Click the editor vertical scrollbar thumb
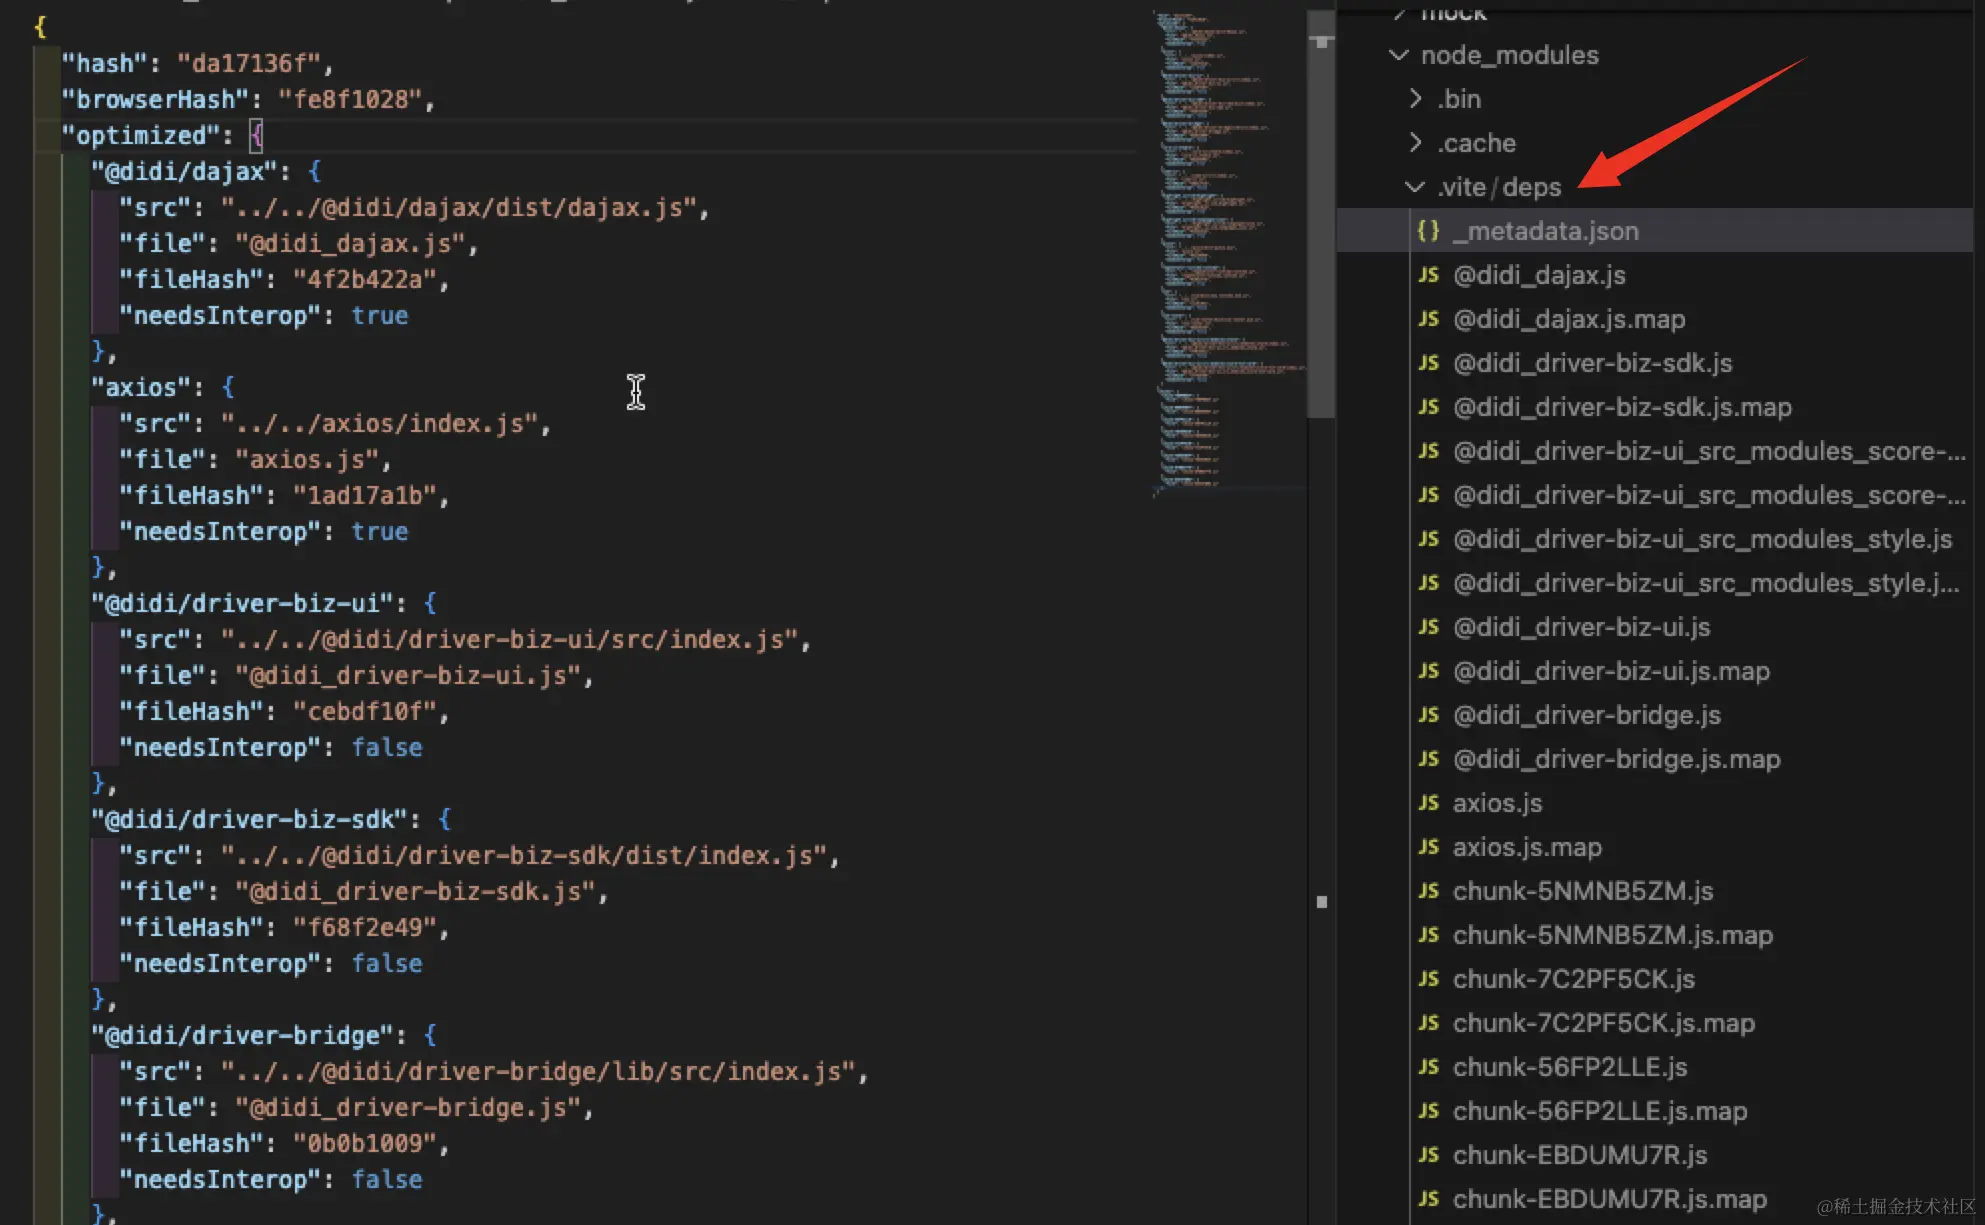 click(x=1321, y=215)
